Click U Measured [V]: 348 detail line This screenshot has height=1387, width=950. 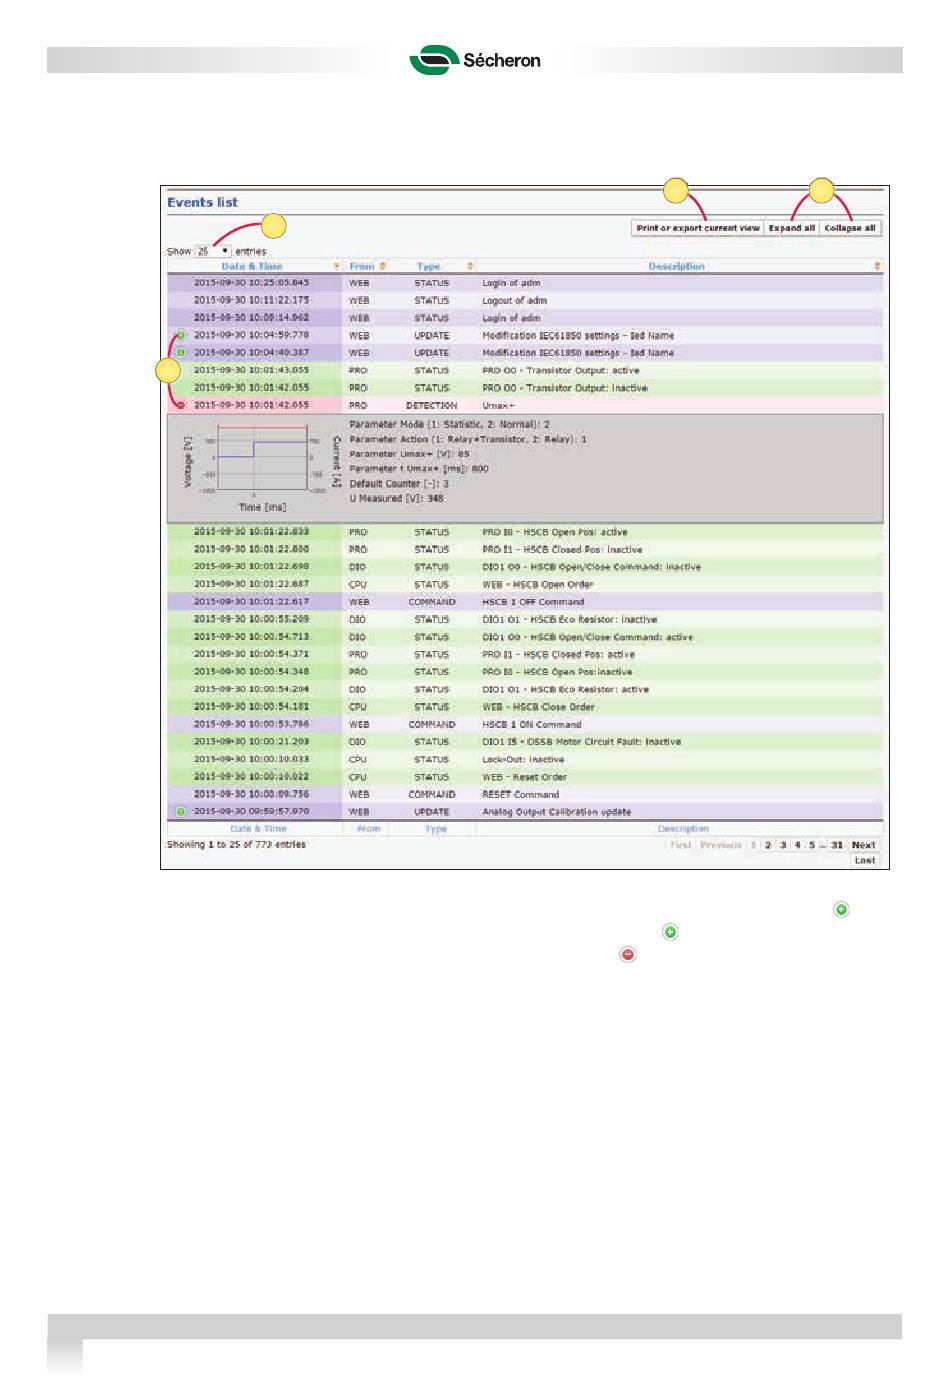point(397,498)
